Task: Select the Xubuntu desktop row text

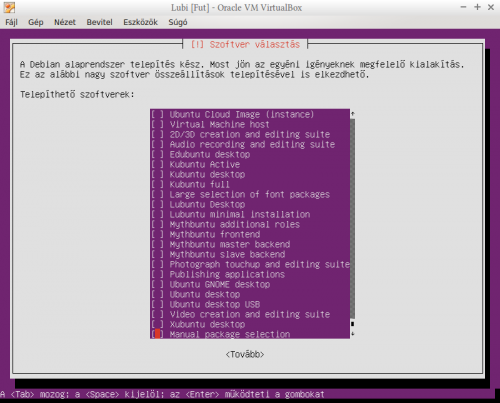Action: [x=207, y=324]
